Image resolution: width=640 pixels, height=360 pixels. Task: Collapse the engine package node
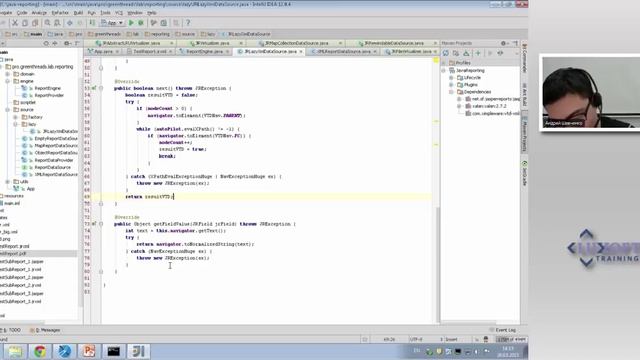8,81
